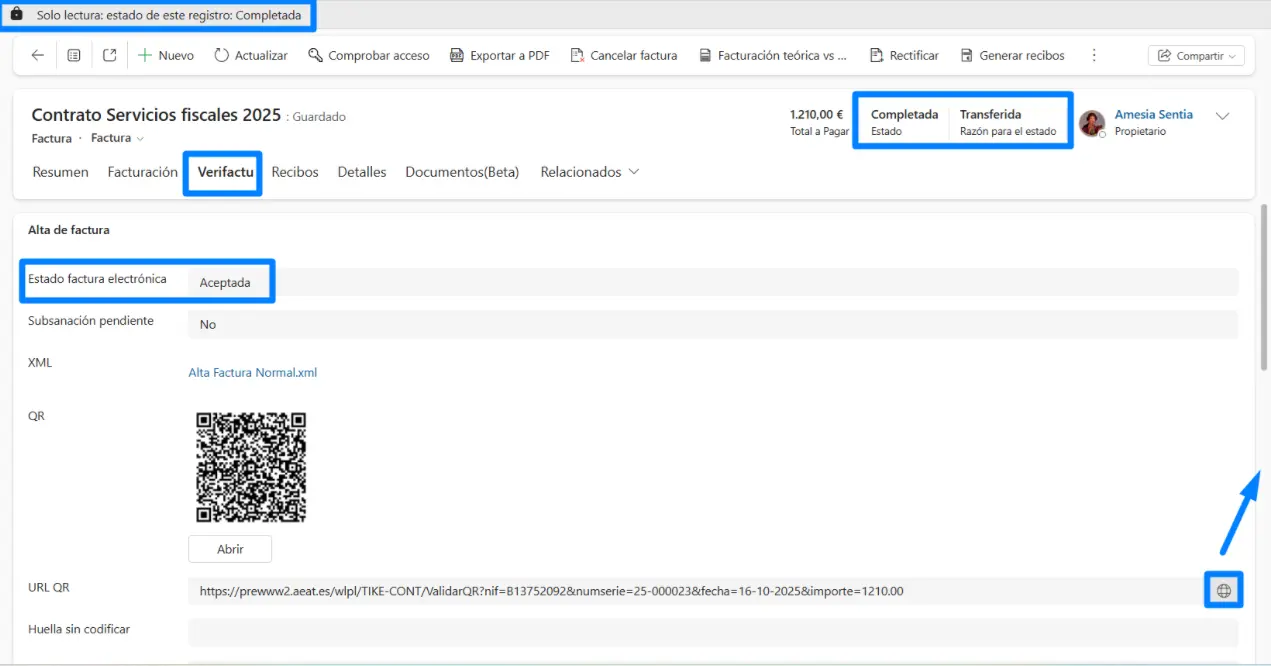Click the QR code image
The width and height of the screenshot is (1271, 666).
tap(251, 467)
